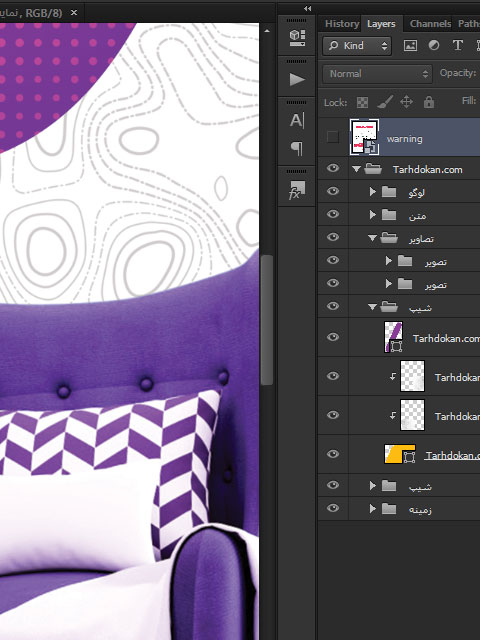The width and height of the screenshot is (480, 640).
Task: Switch to the History tab
Action: tap(342, 24)
